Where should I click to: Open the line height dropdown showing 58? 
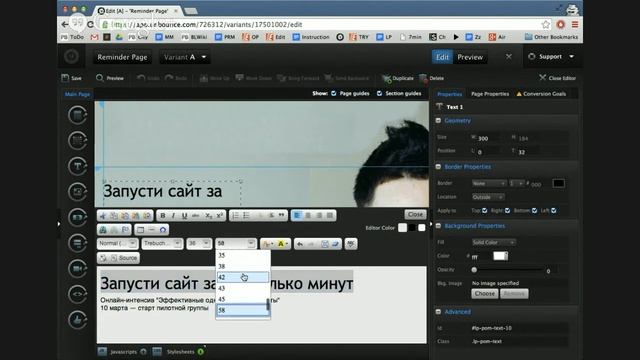[x=236, y=244]
